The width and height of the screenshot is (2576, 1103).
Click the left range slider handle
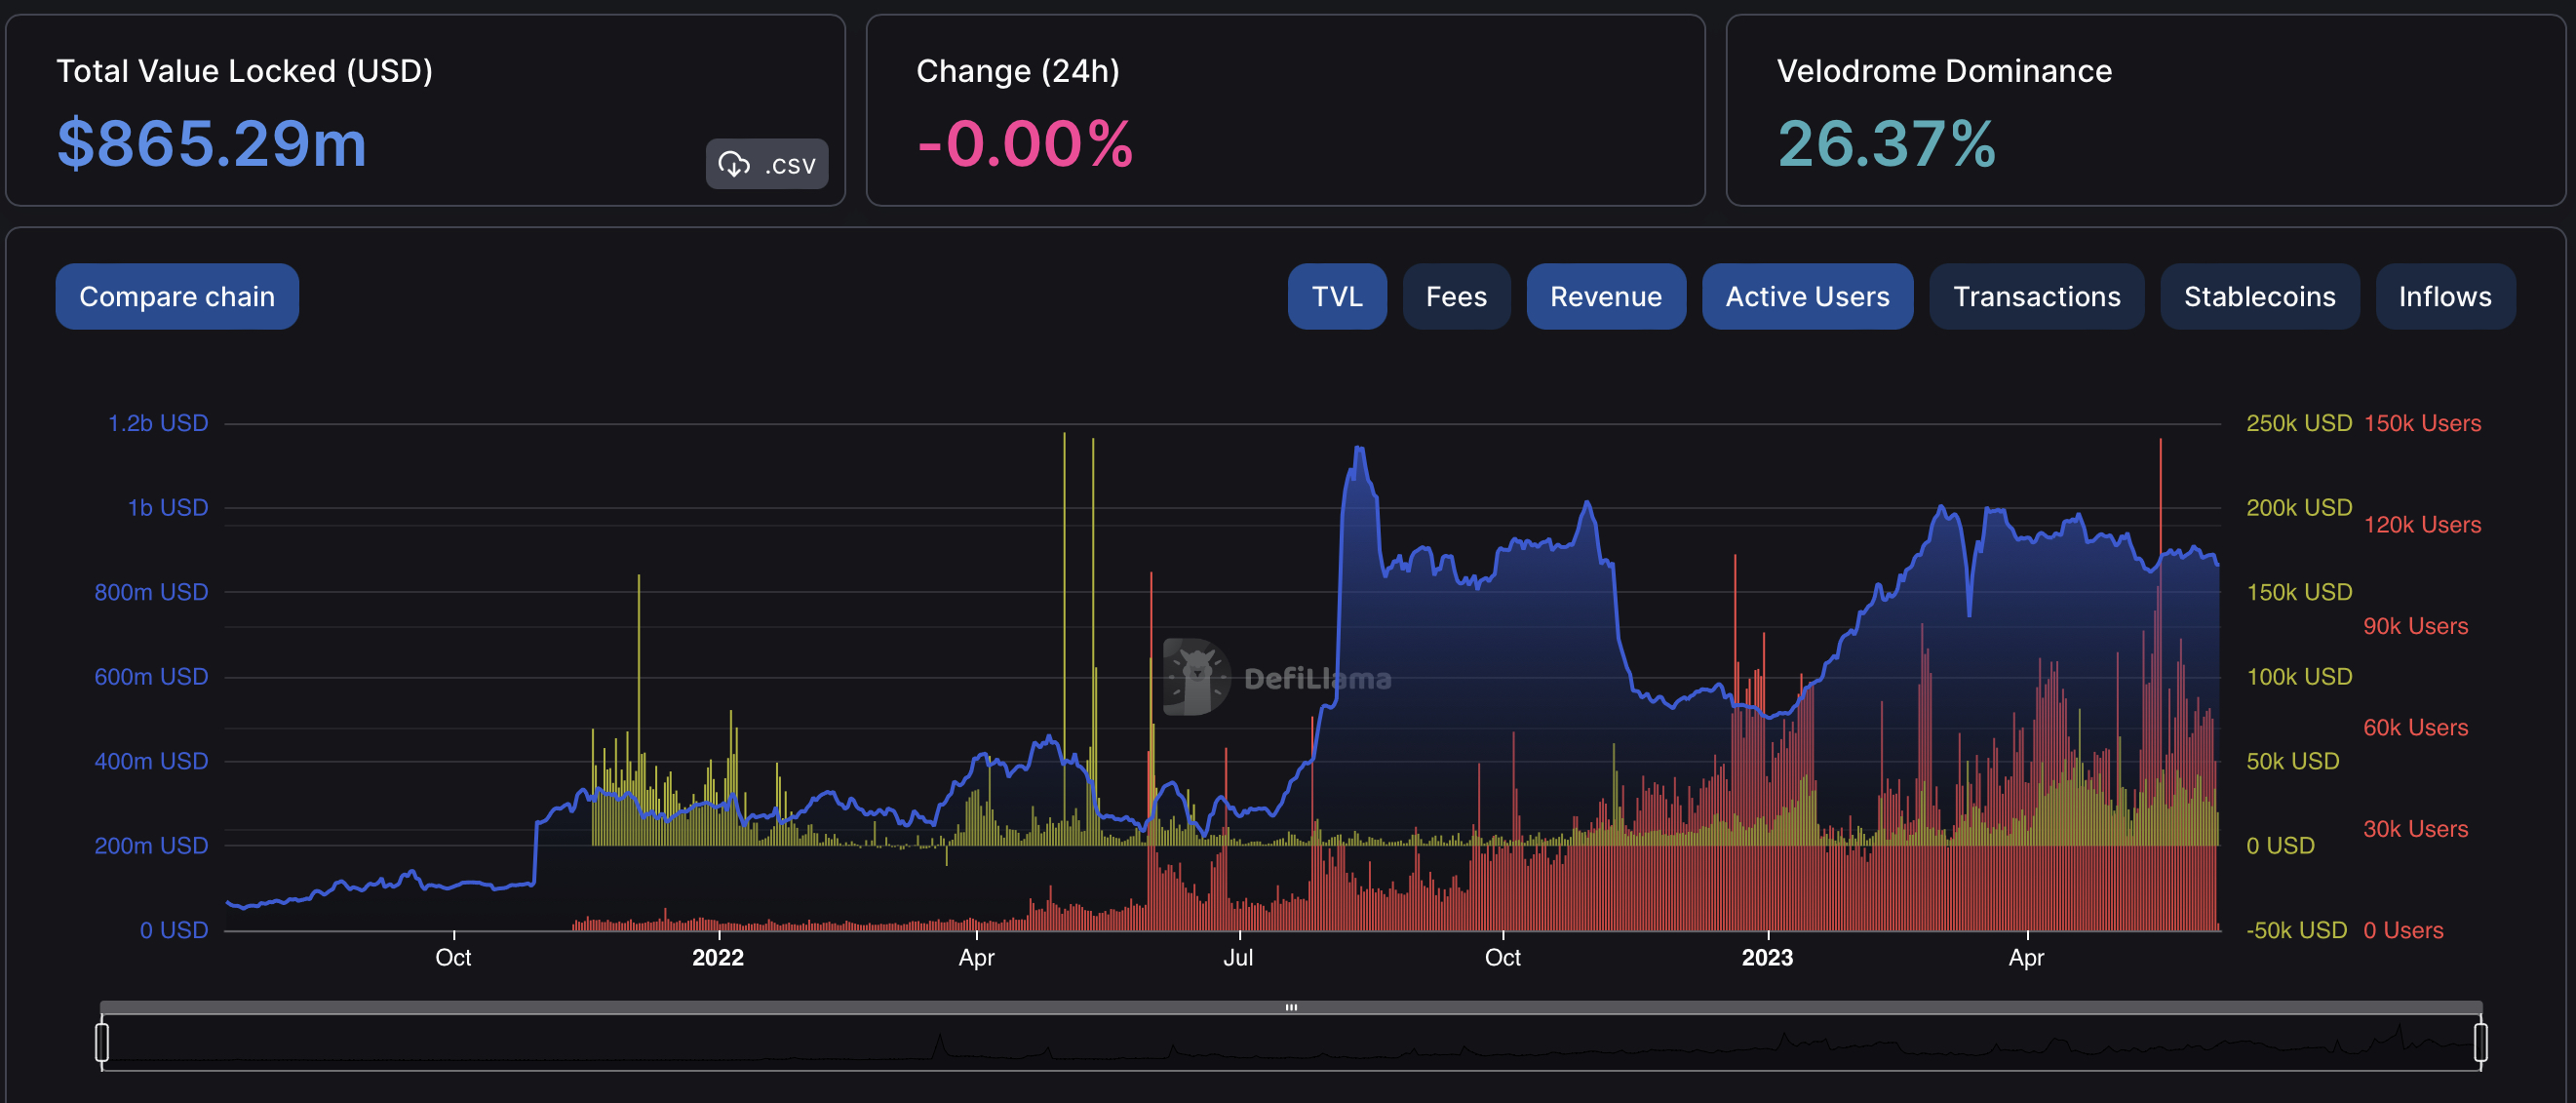(102, 1042)
